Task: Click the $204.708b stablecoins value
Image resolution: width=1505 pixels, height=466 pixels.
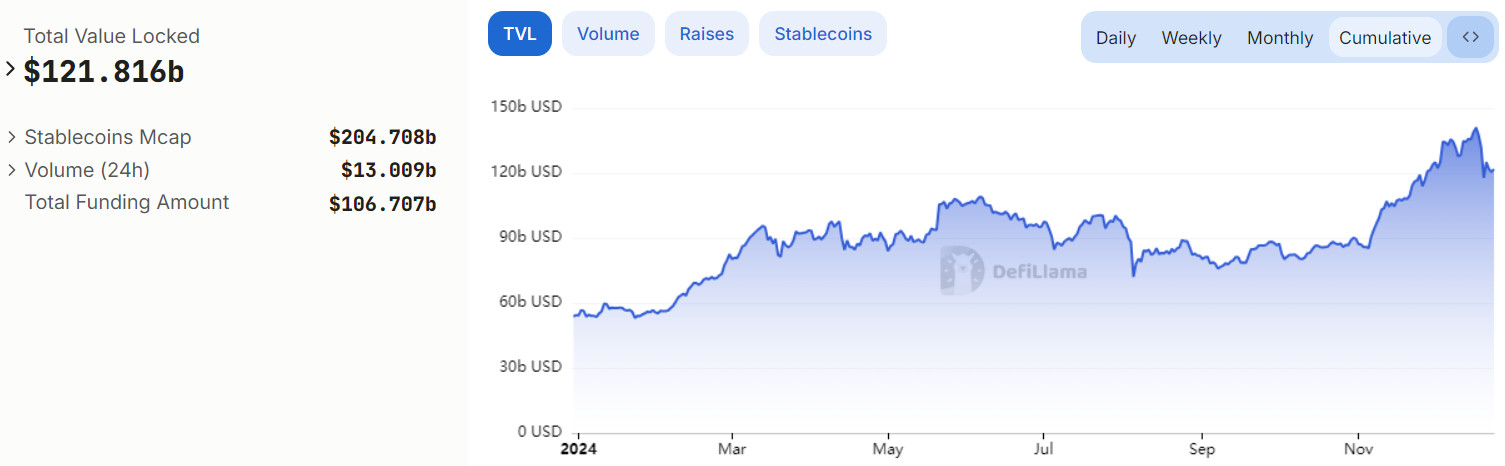Action: tap(382, 137)
